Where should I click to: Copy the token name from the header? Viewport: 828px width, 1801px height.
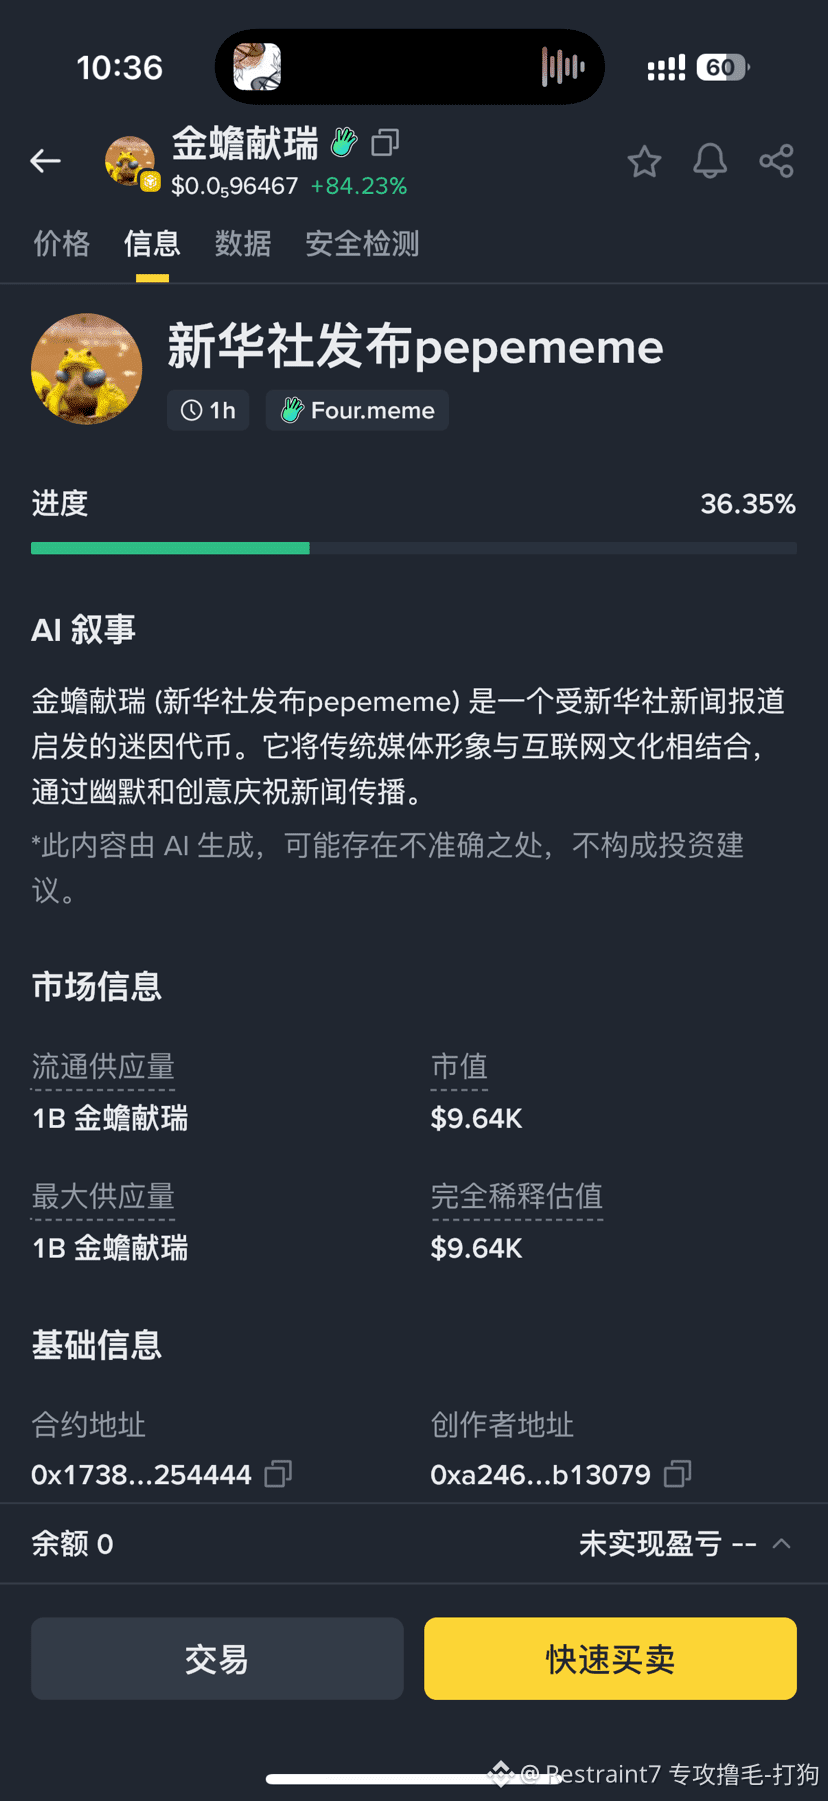[385, 143]
